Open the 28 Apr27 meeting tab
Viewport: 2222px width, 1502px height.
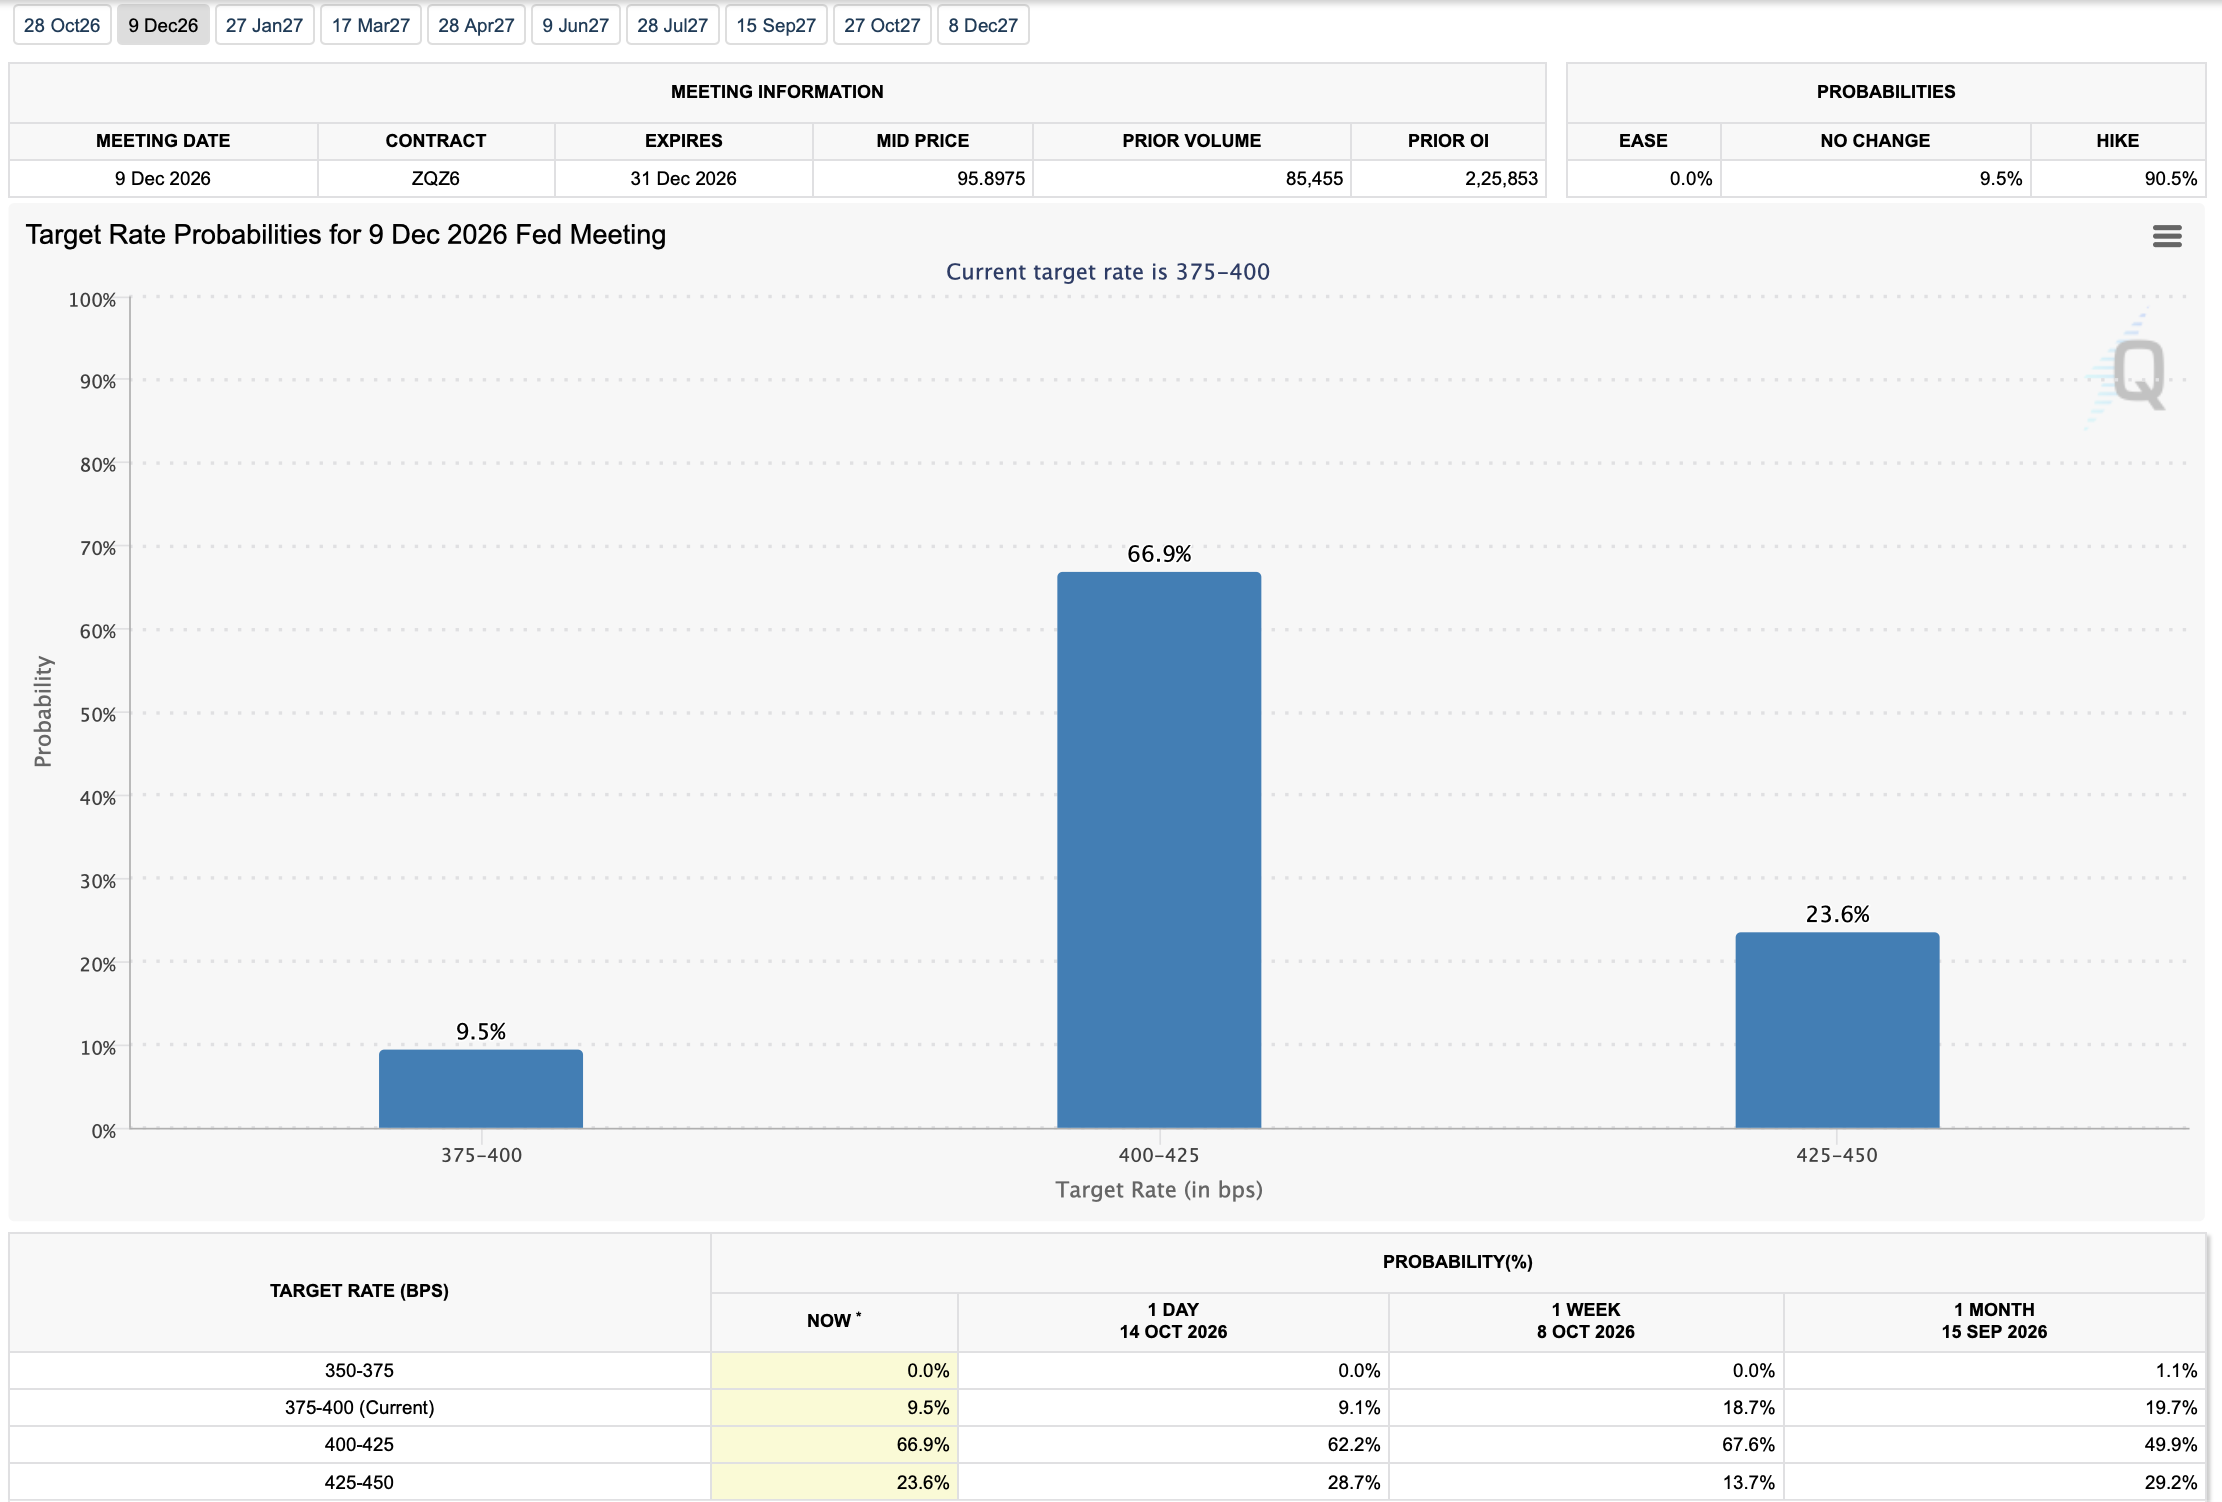click(476, 25)
